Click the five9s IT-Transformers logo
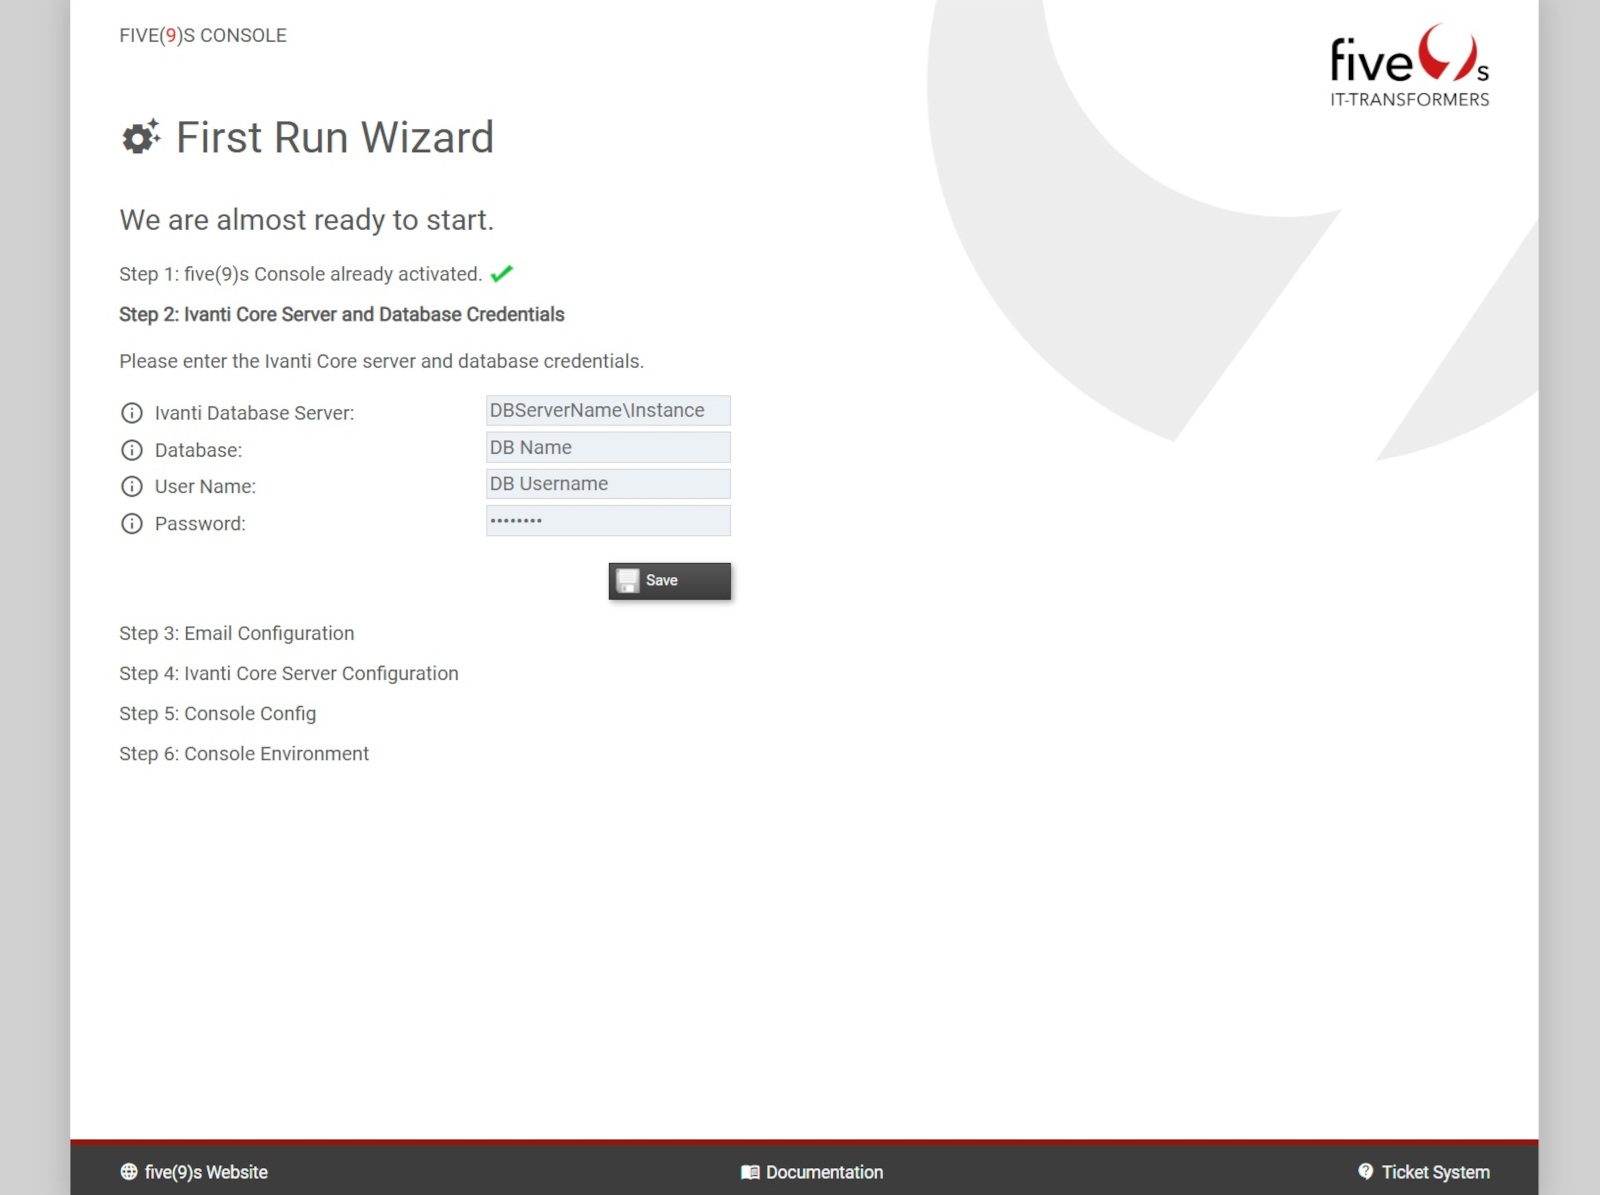Screen dimensions: 1600x1195 click(1409, 66)
